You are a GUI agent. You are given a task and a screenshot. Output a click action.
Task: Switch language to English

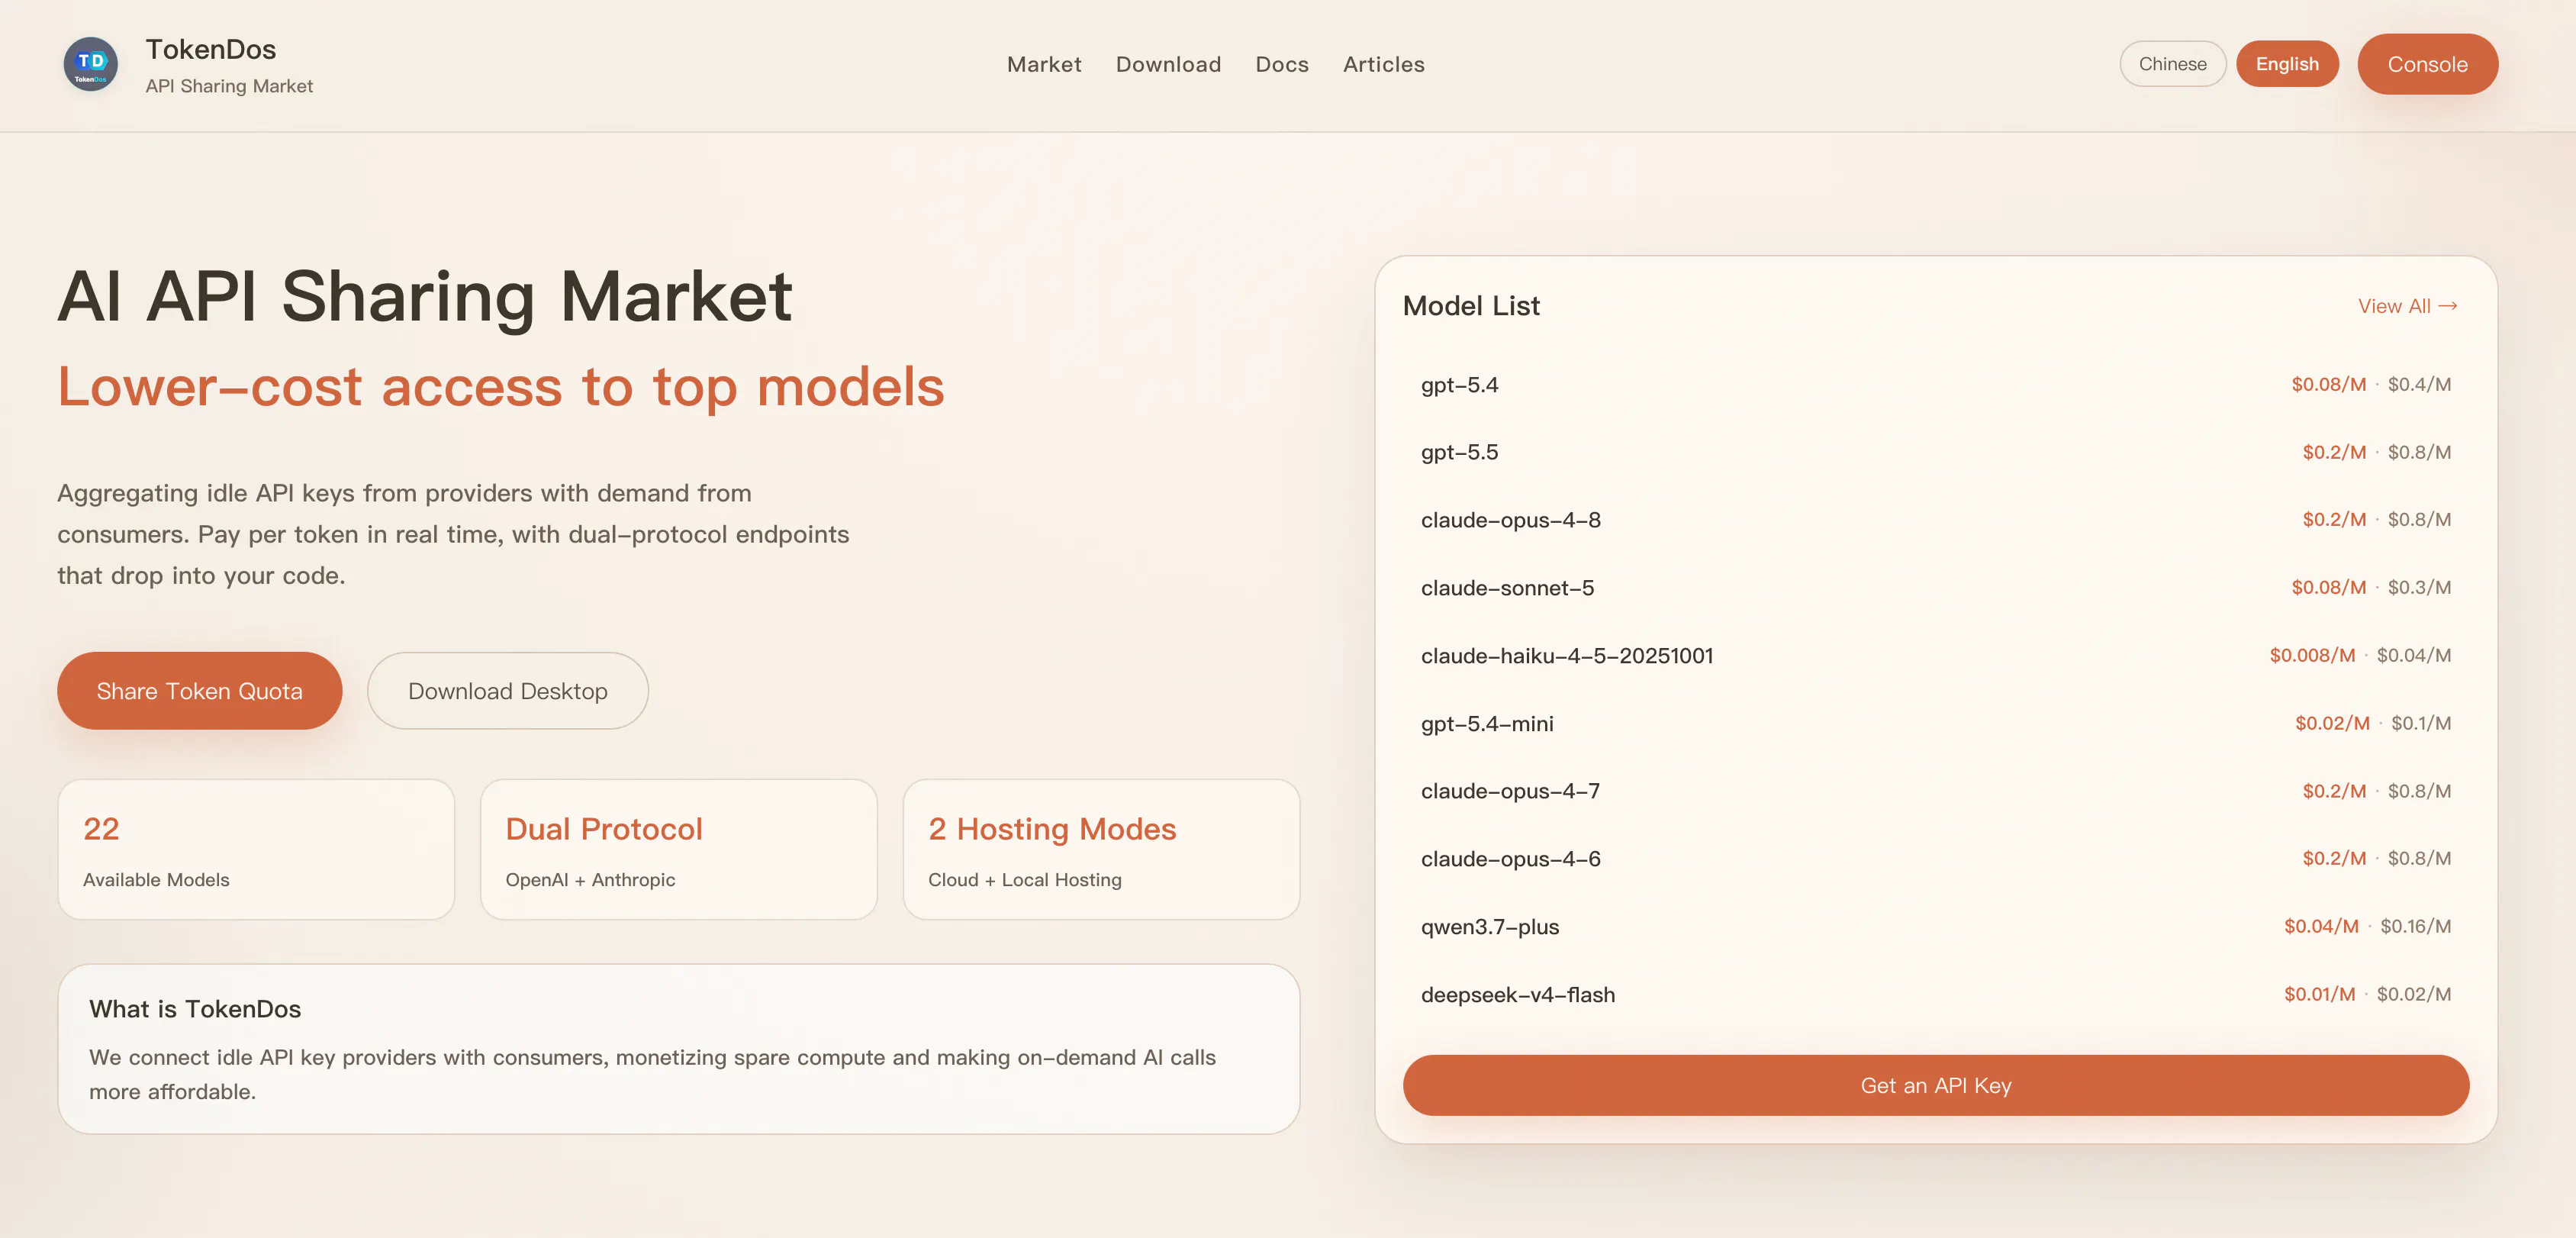pos(2287,64)
